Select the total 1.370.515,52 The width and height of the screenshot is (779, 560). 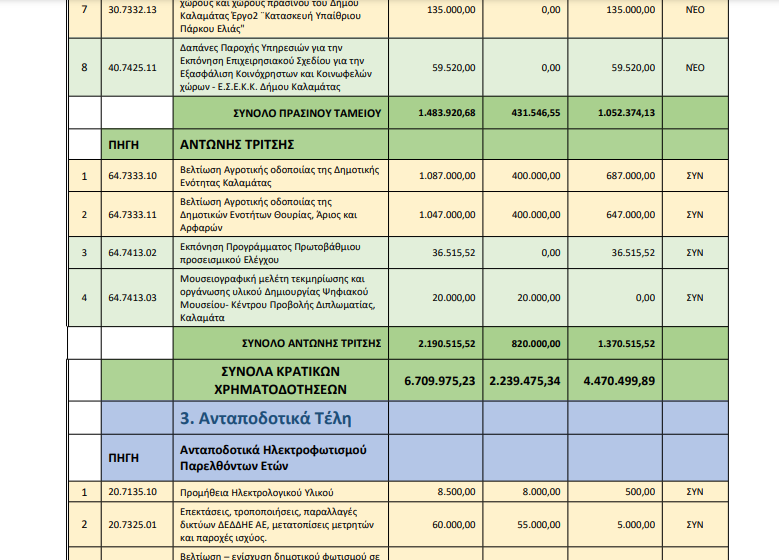coord(626,343)
